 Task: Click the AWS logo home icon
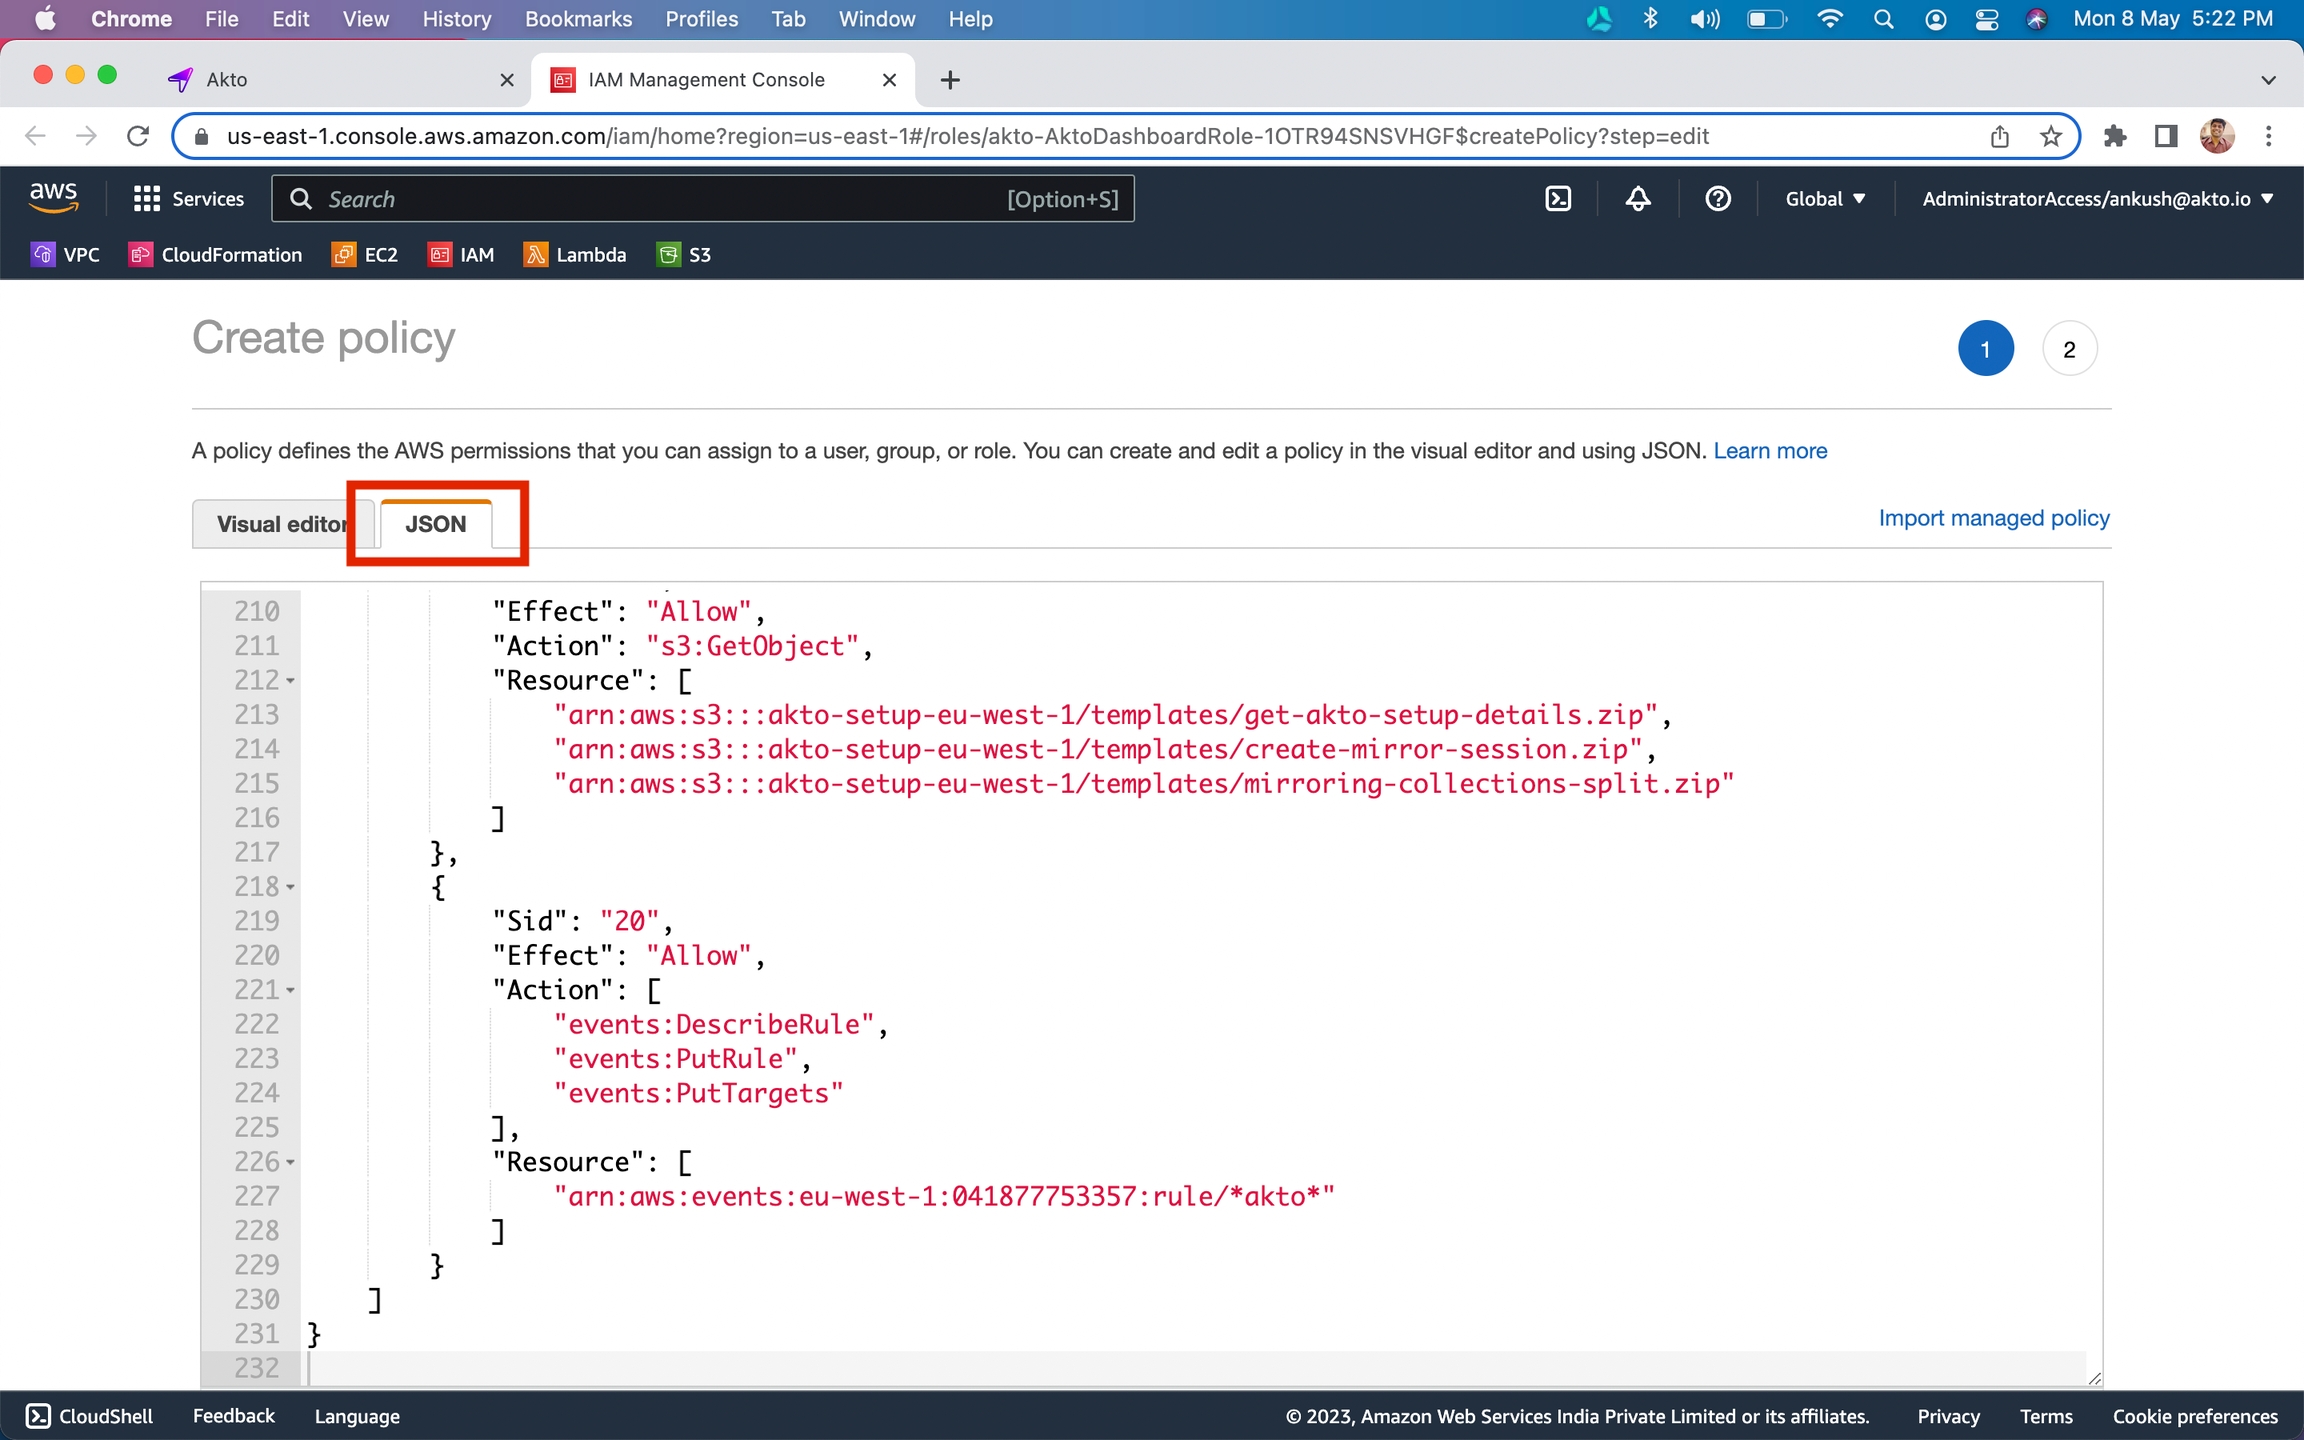tap(53, 197)
